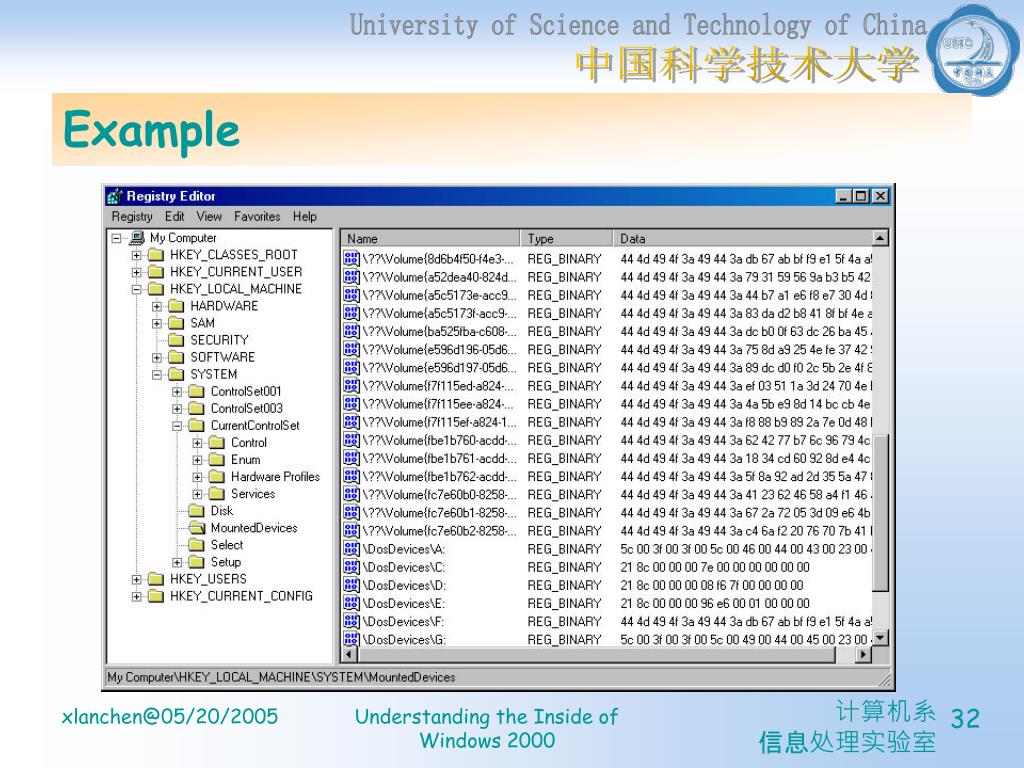The width and height of the screenshot is (1024, 768).
Task: Click the vertical scrollbar down arrow
Action: click(880, 638)
